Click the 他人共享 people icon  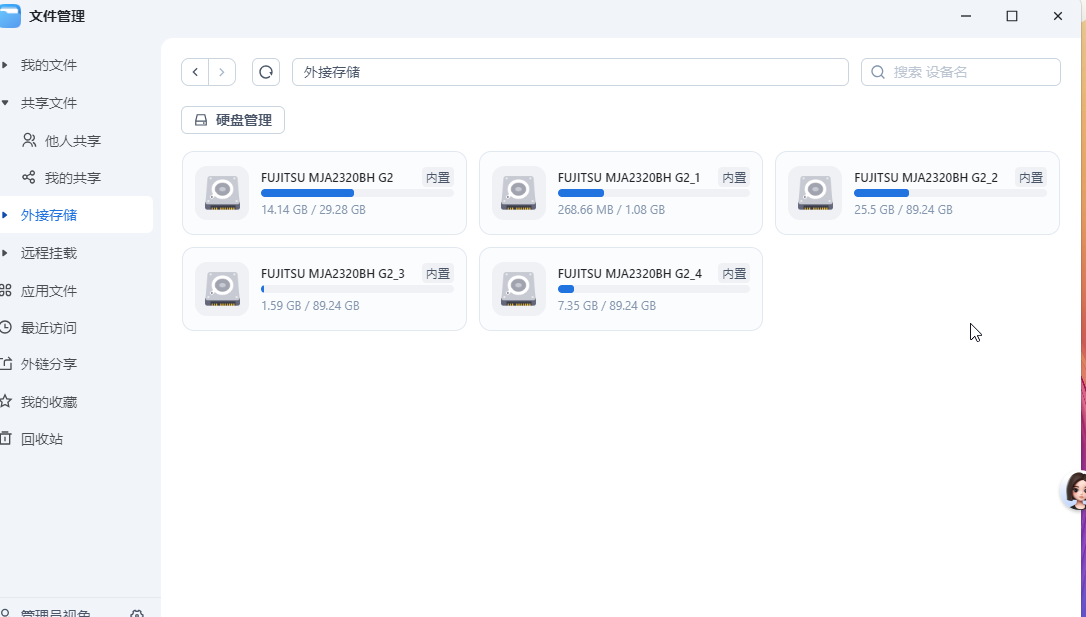tap(28, 140)
